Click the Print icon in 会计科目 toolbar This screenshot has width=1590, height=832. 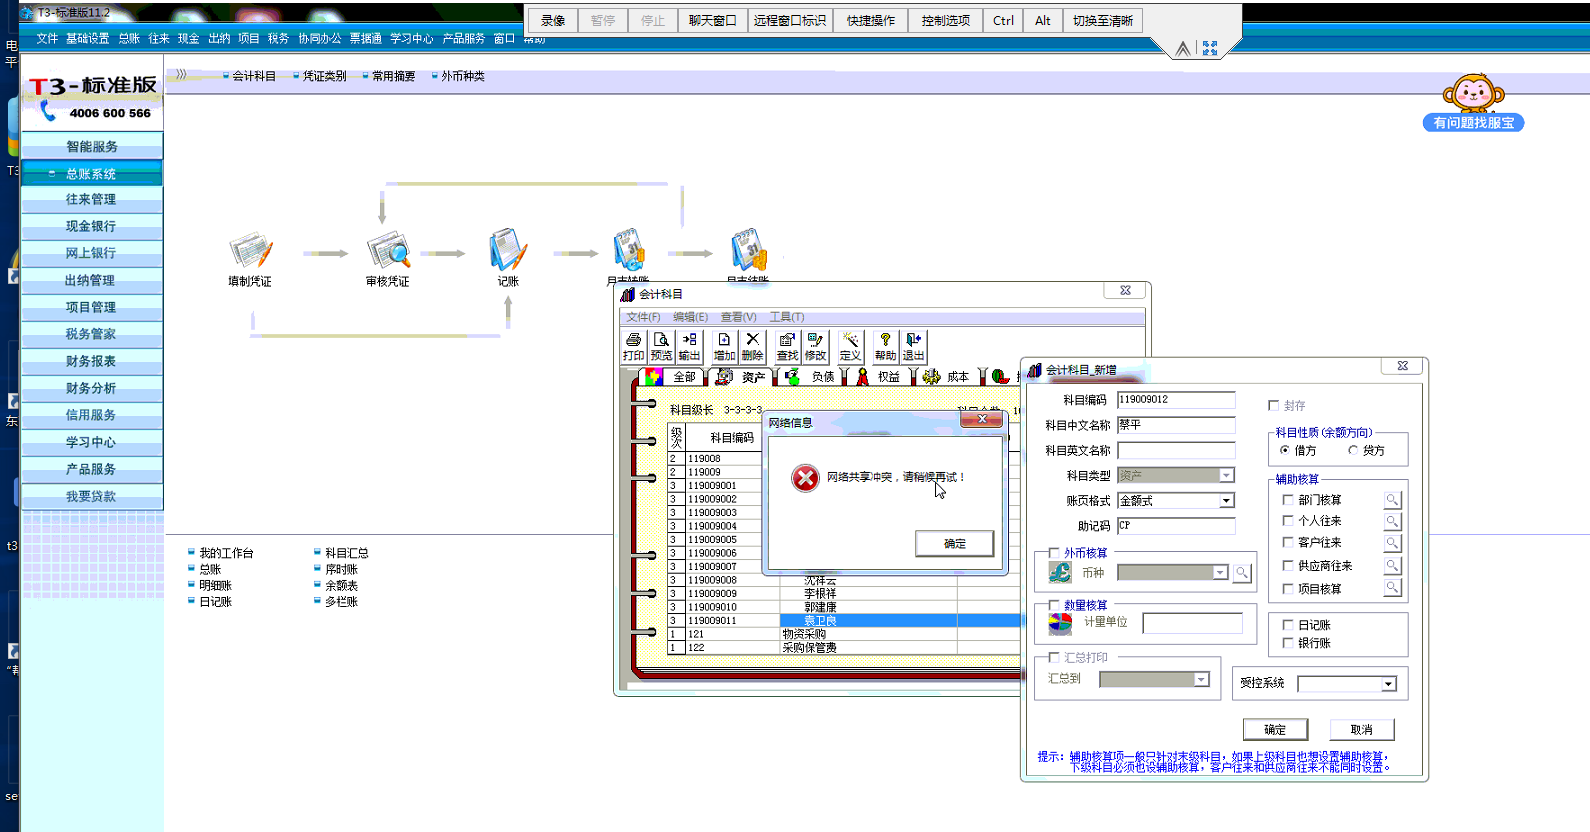[633, 346]
